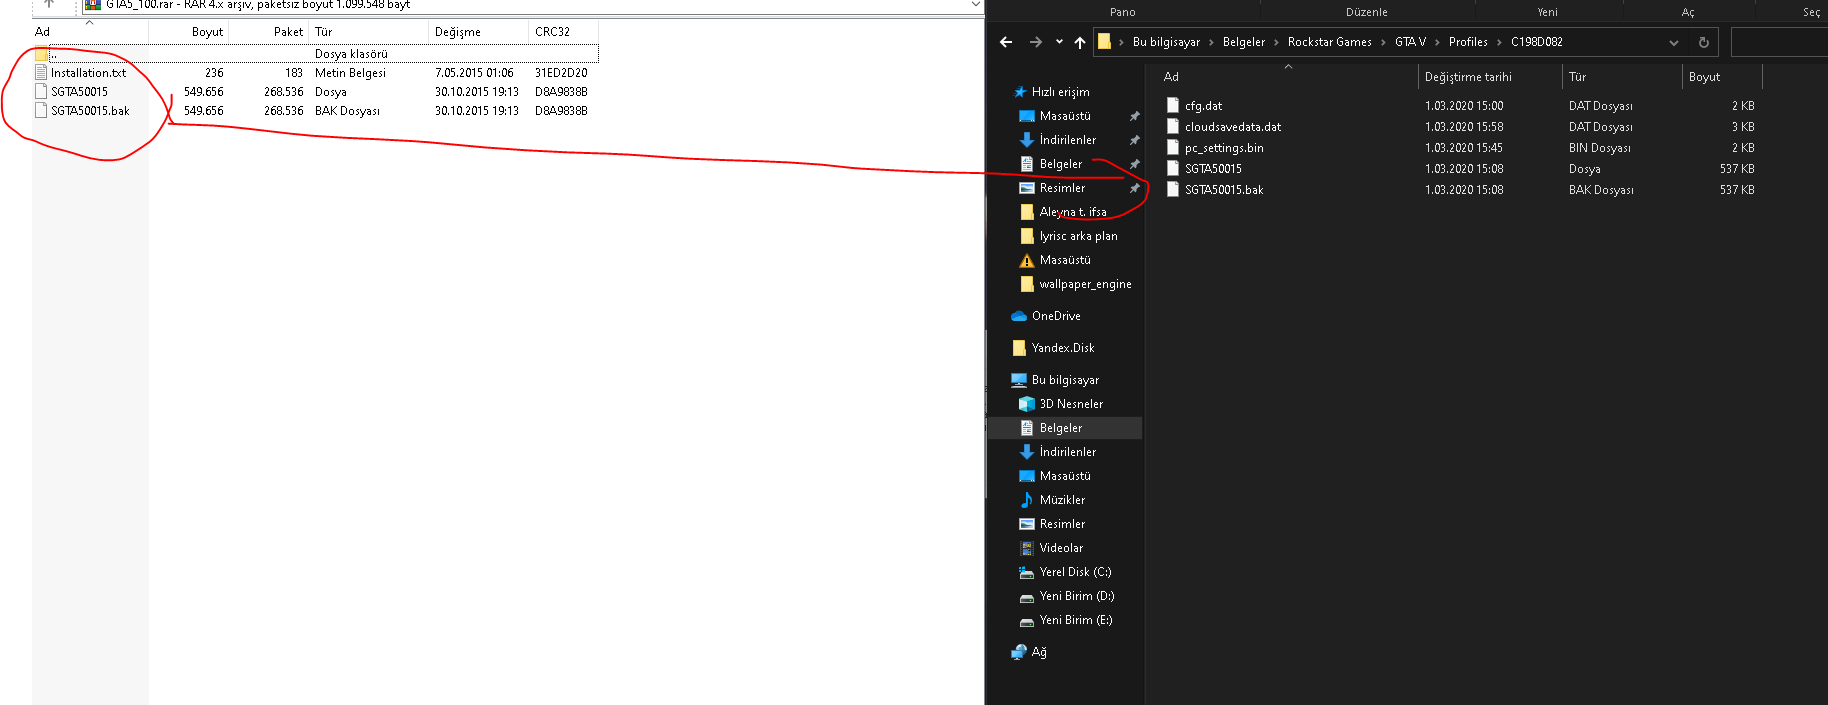Open İndirilenler under Bu bilgisayar
1828x705 pixels.
tap(1067, 452)
